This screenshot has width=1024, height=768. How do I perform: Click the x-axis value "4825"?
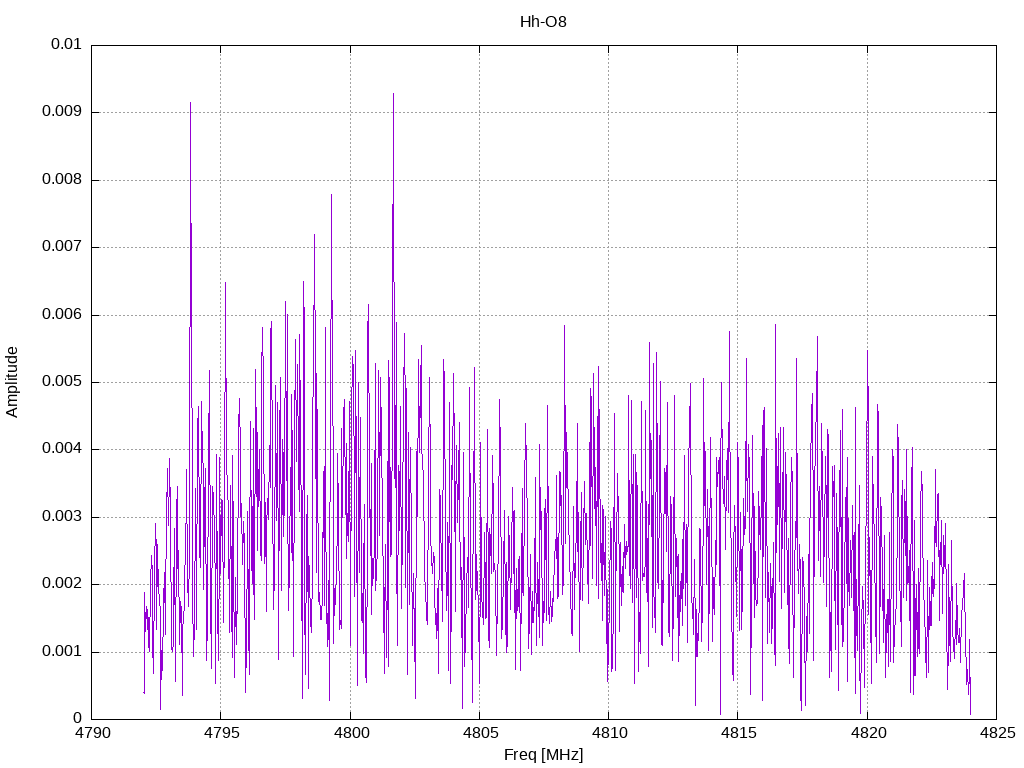coord(997,733)
